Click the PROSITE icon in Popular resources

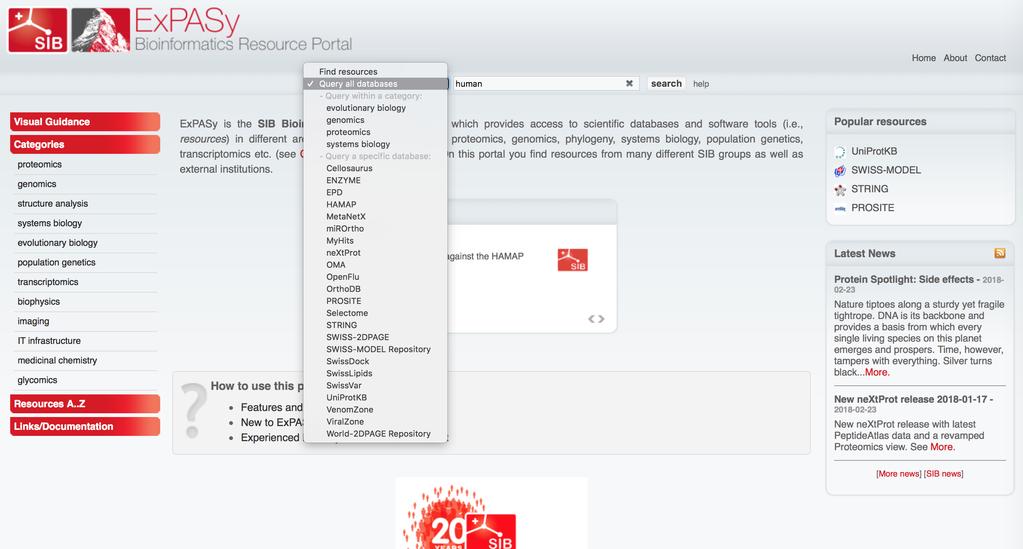click(840, 208)
